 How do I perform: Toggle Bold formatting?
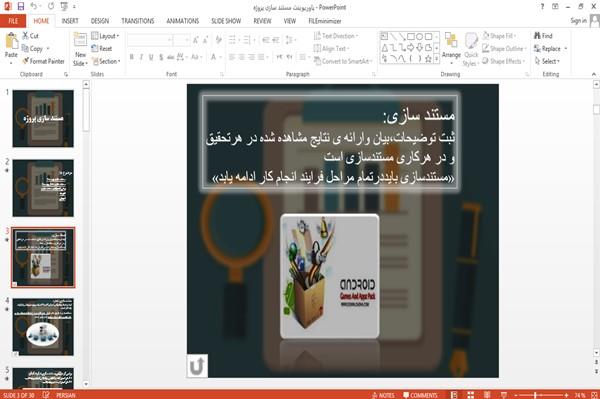coord(132,57)
